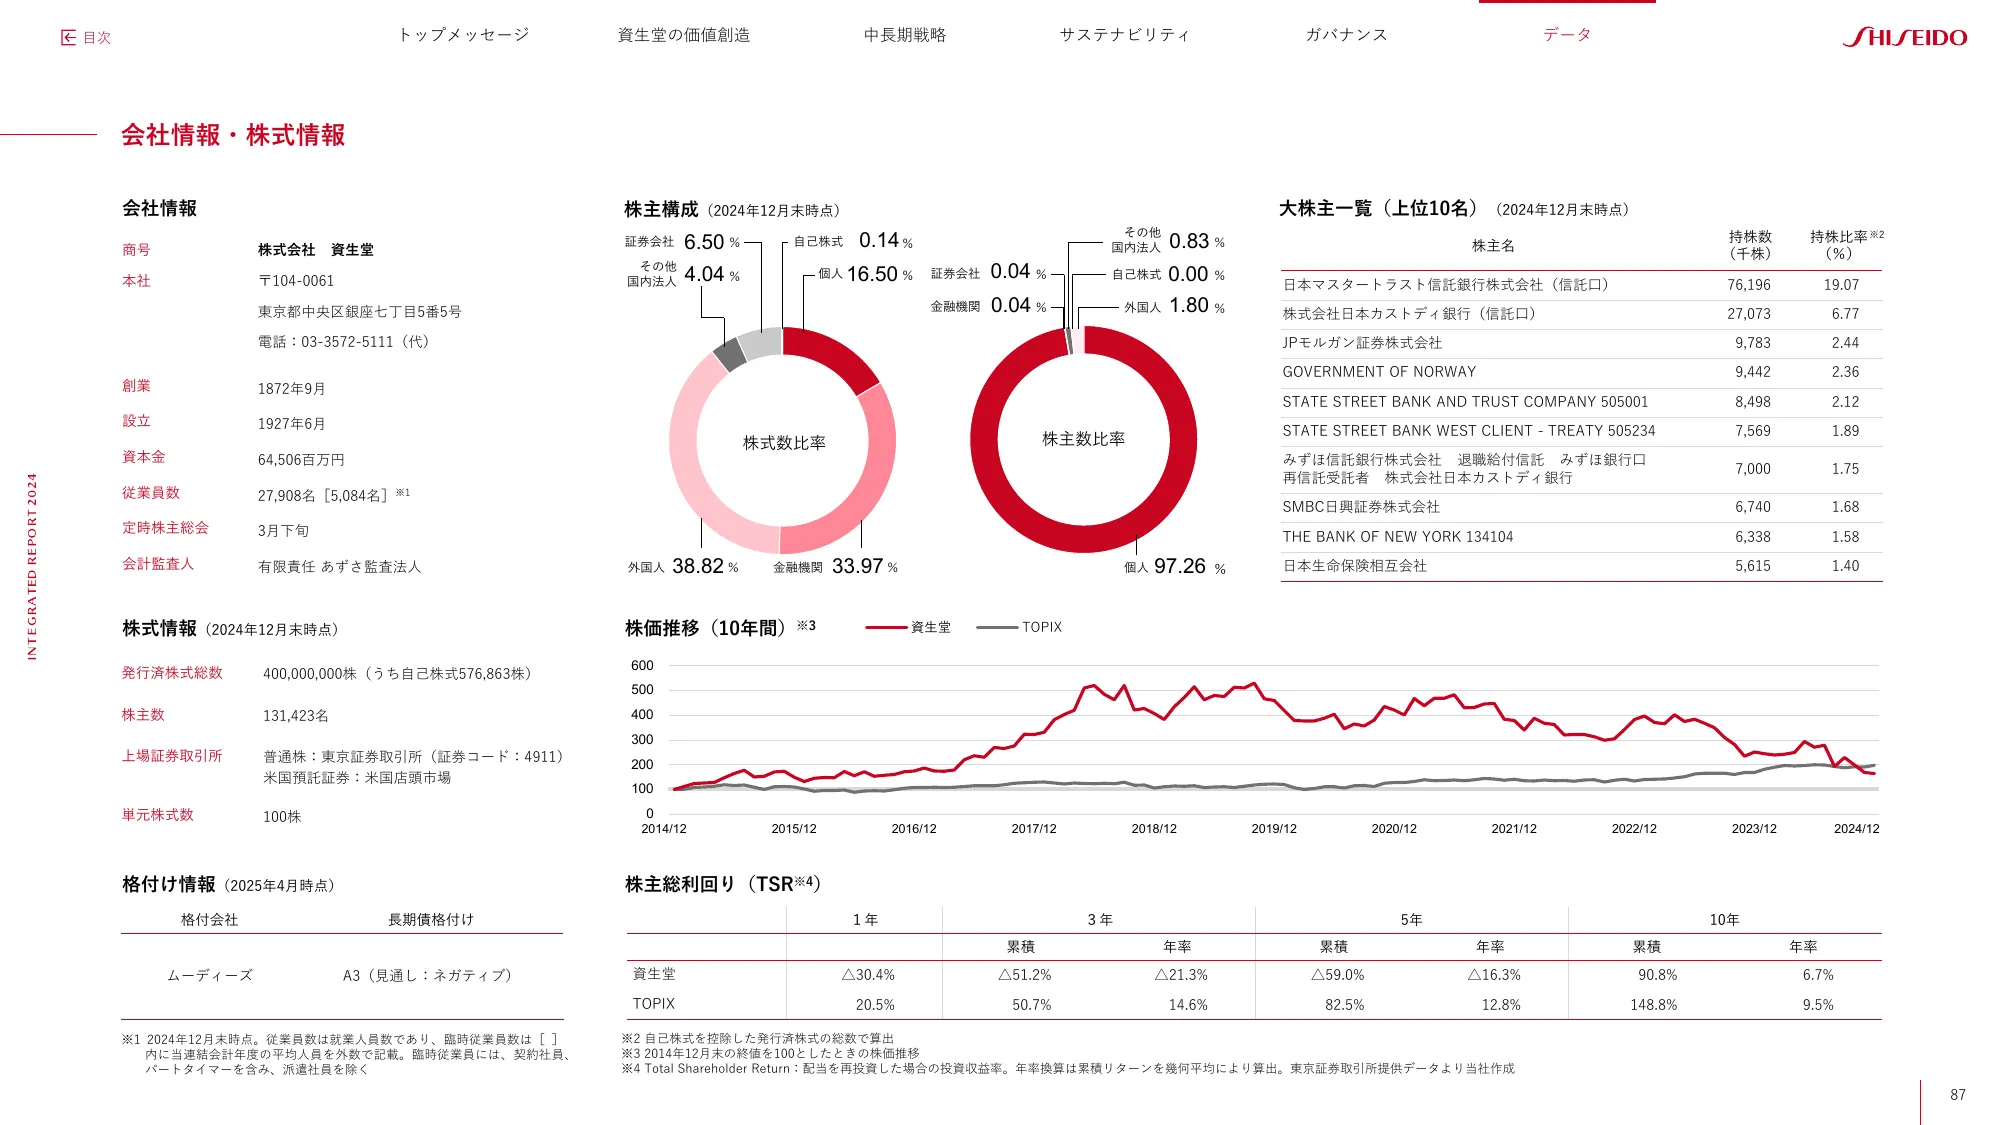
Task: Click the page number 87
Action: click(x=1957, y=1095)
